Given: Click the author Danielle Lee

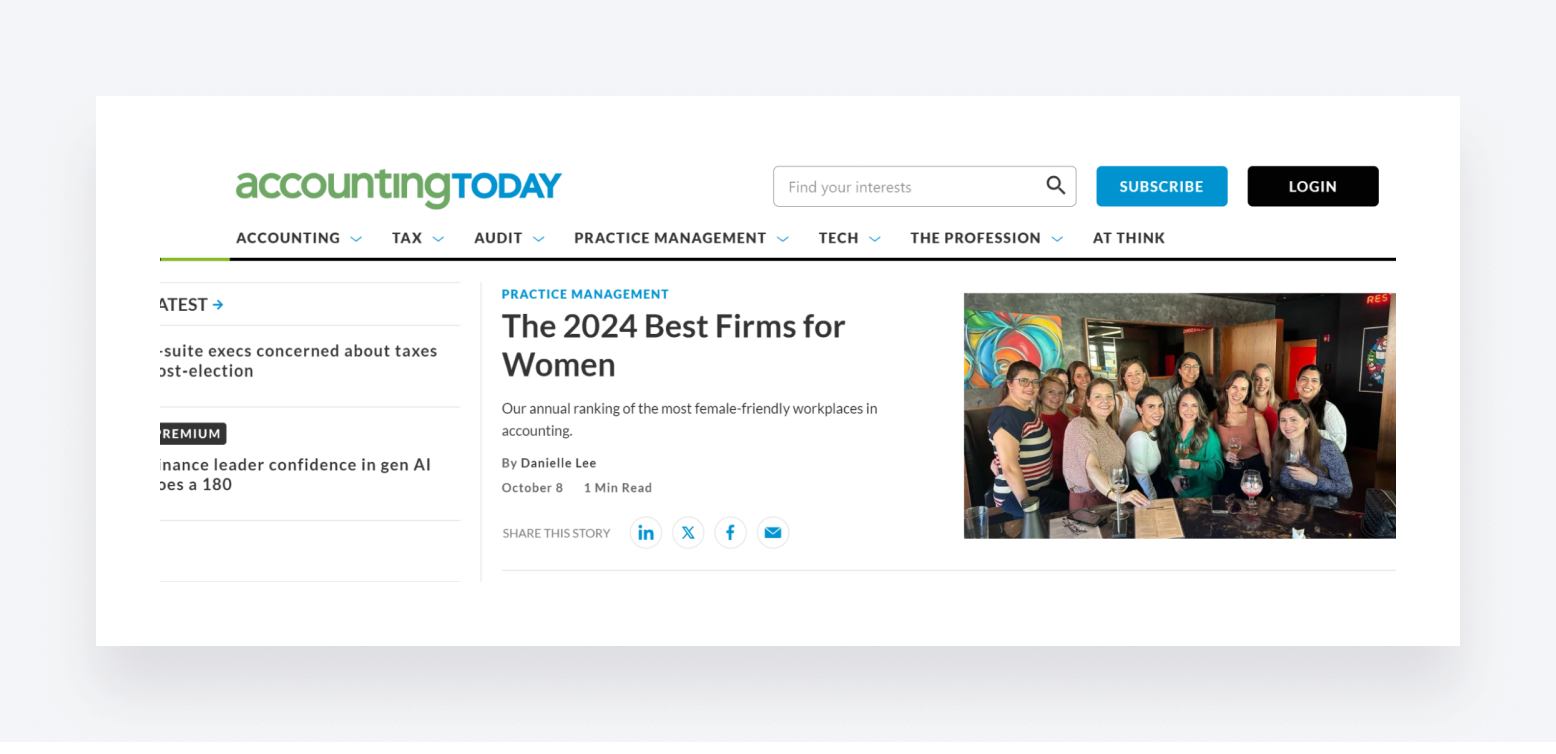Looking at the screenshot, I should coord(557,462).
